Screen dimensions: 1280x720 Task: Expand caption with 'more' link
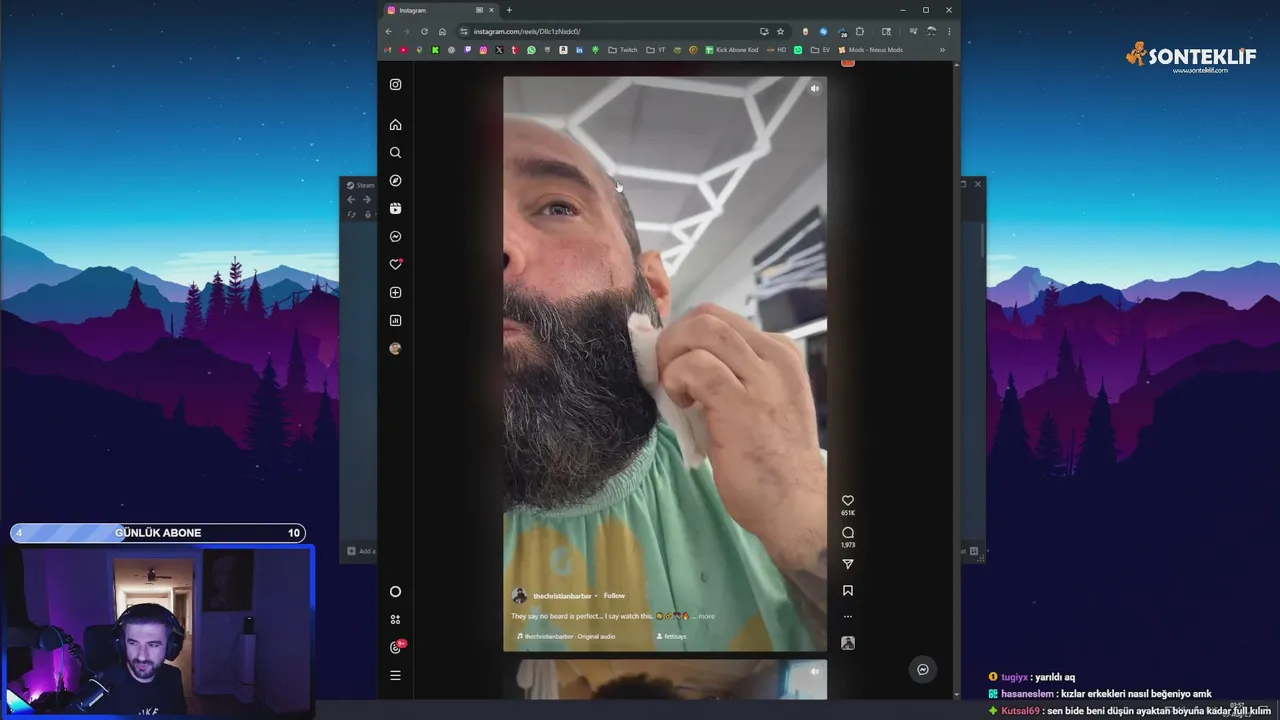coord(706,616)
